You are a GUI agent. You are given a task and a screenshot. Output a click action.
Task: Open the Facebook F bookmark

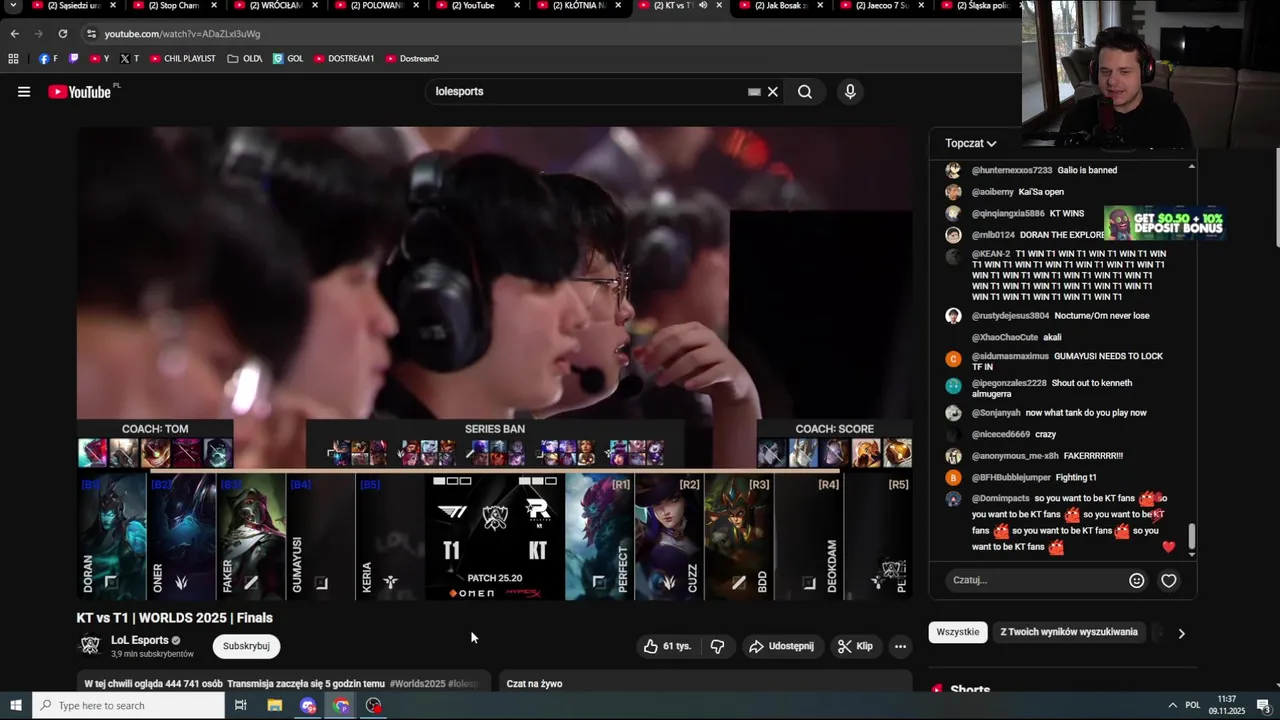point(48,59)
